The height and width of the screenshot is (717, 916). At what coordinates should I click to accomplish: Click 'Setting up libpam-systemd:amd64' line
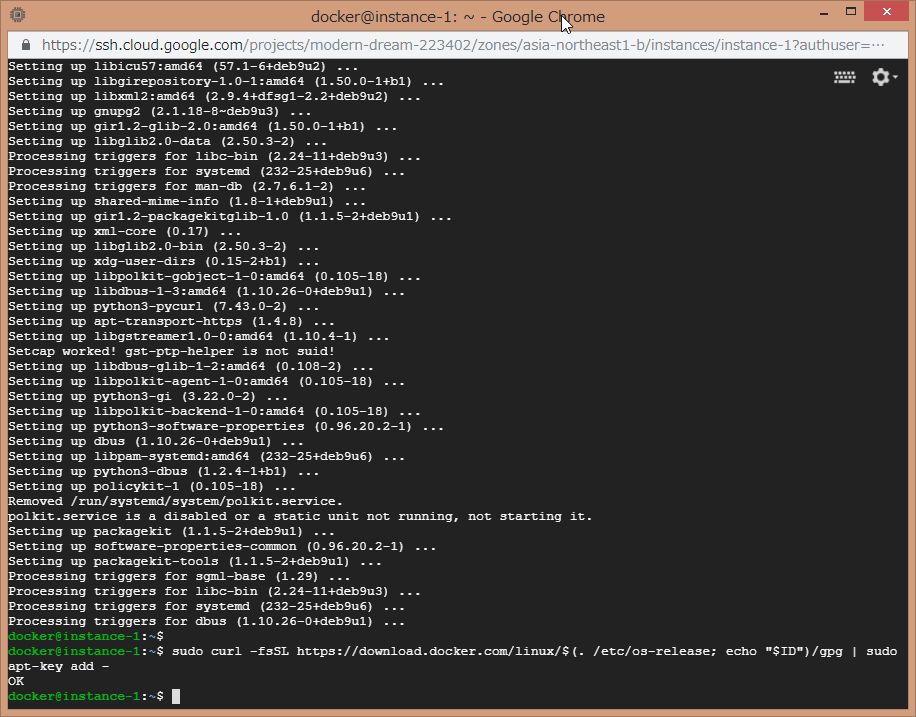tap(206, 456)
